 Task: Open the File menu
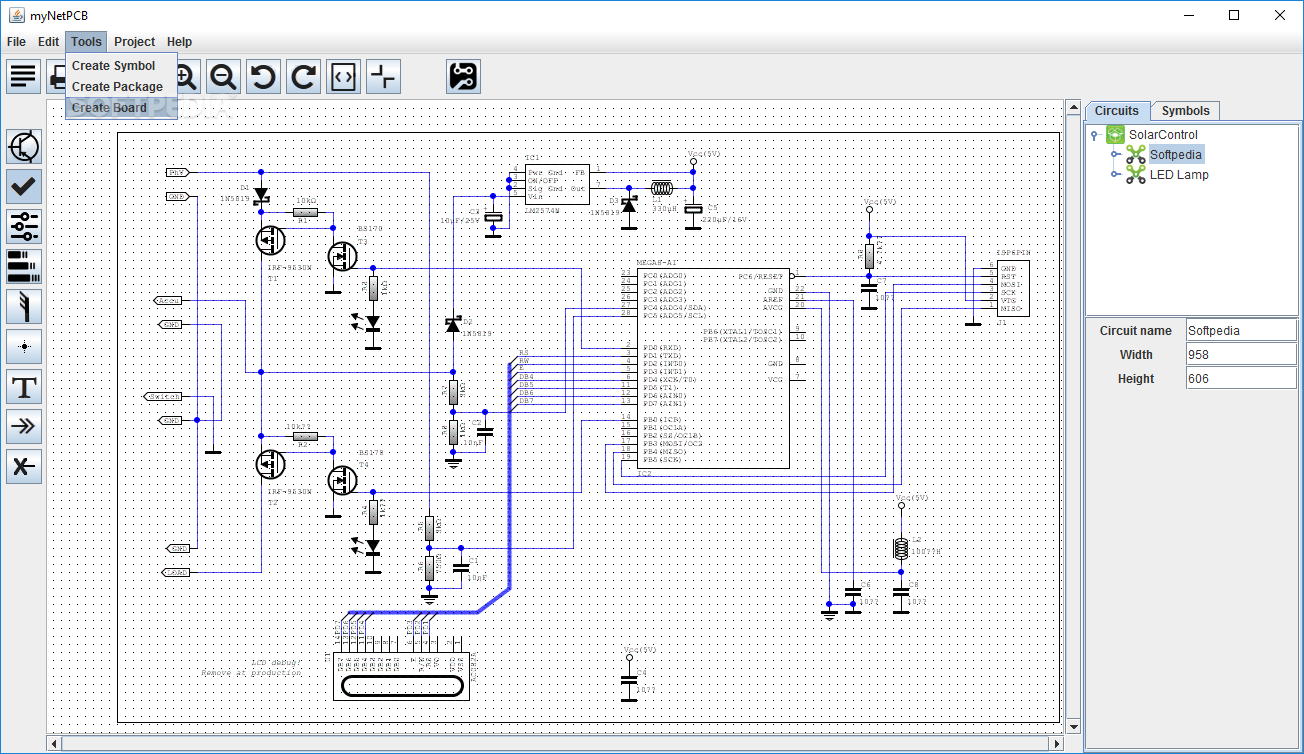point(16,42)
